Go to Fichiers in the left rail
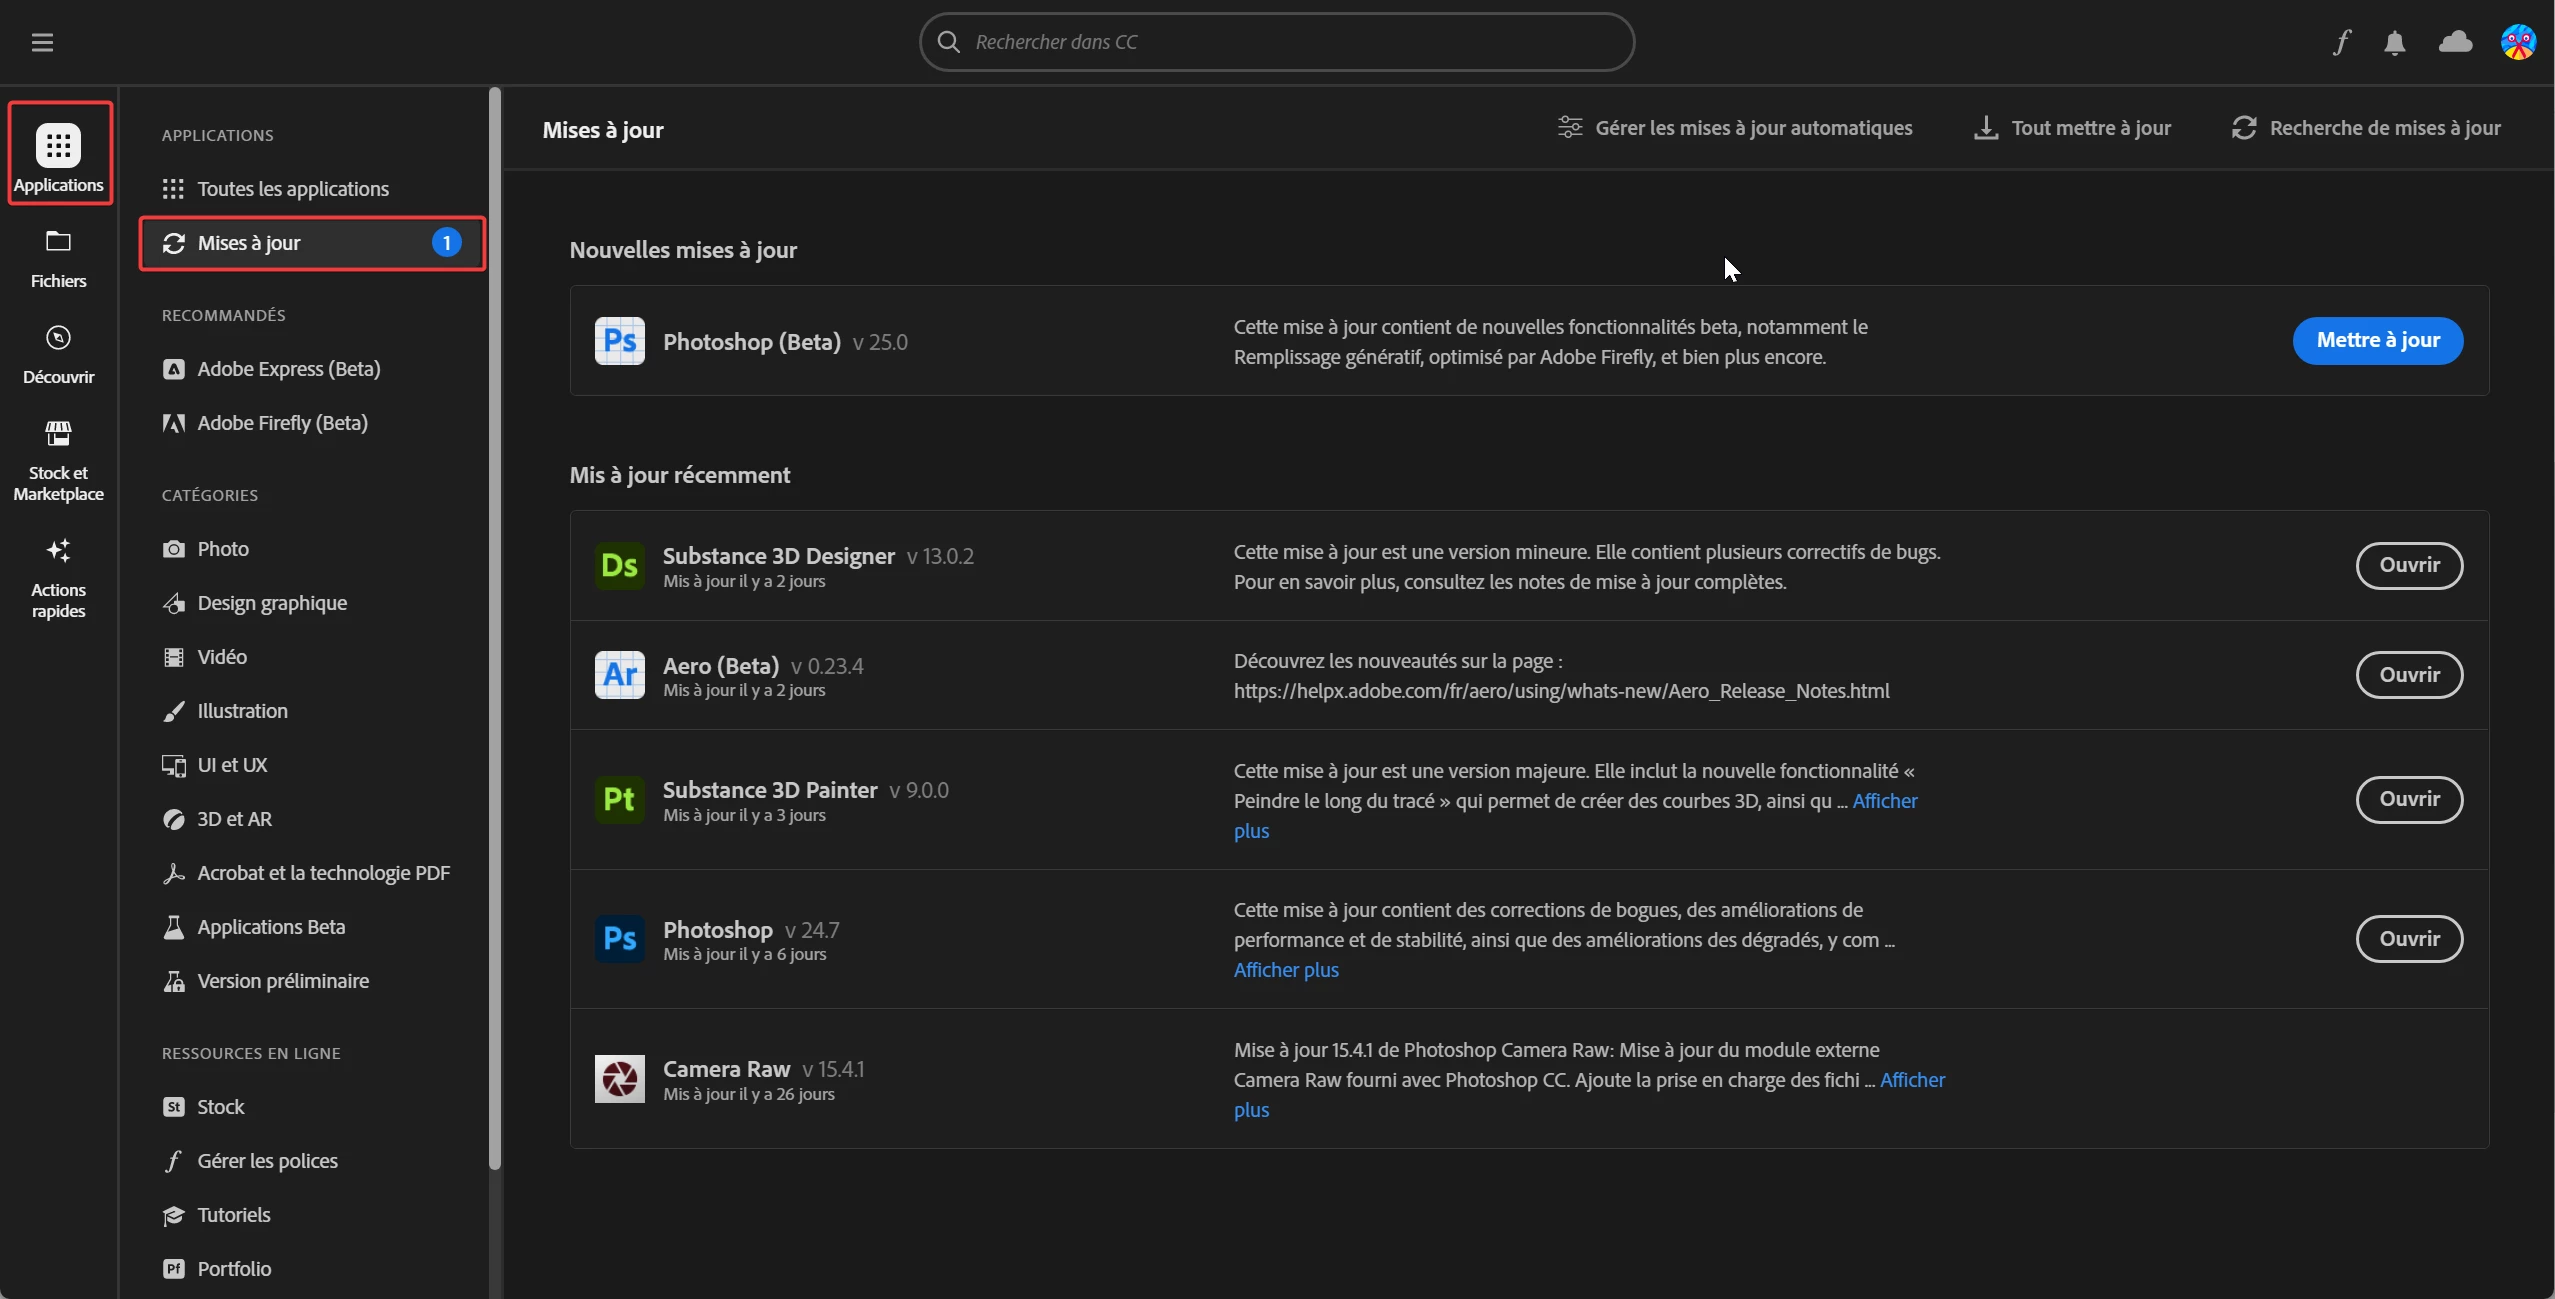Image resolution: width=2555 pixels, height=1299 pixels. tap(58, 258)
